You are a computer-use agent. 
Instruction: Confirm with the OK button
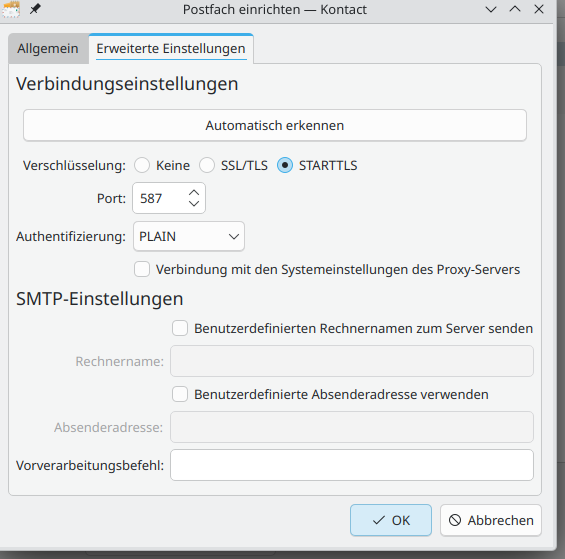[x=391, y=520]
